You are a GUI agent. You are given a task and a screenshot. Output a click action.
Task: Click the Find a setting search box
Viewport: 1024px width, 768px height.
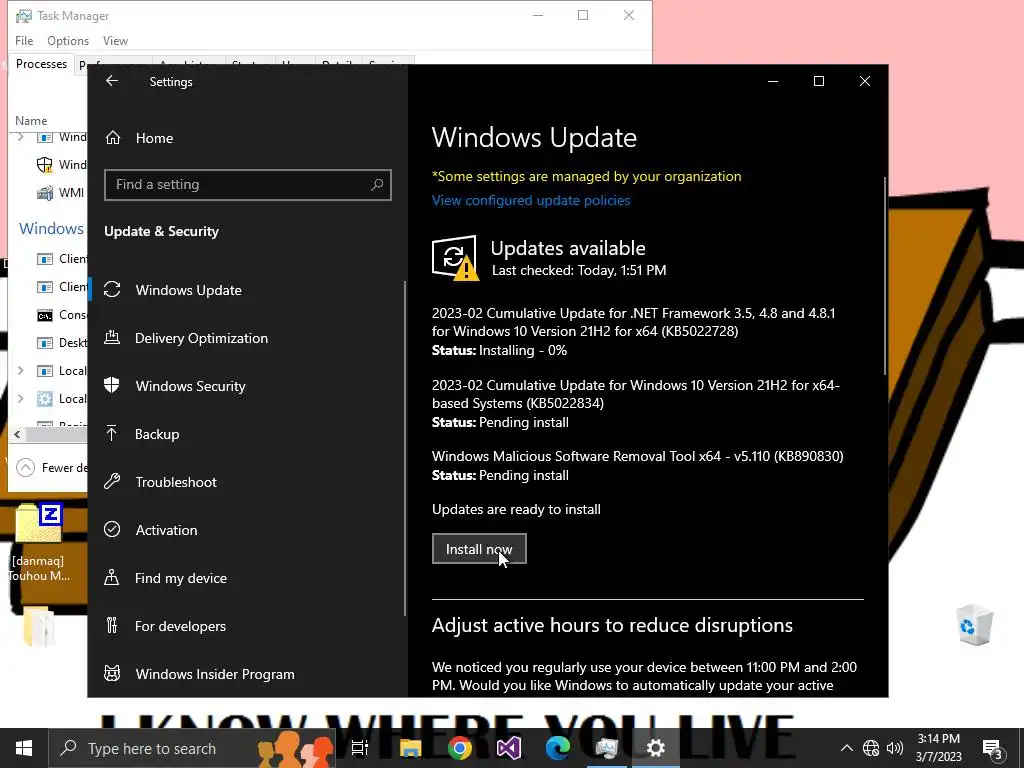point(248,185)
